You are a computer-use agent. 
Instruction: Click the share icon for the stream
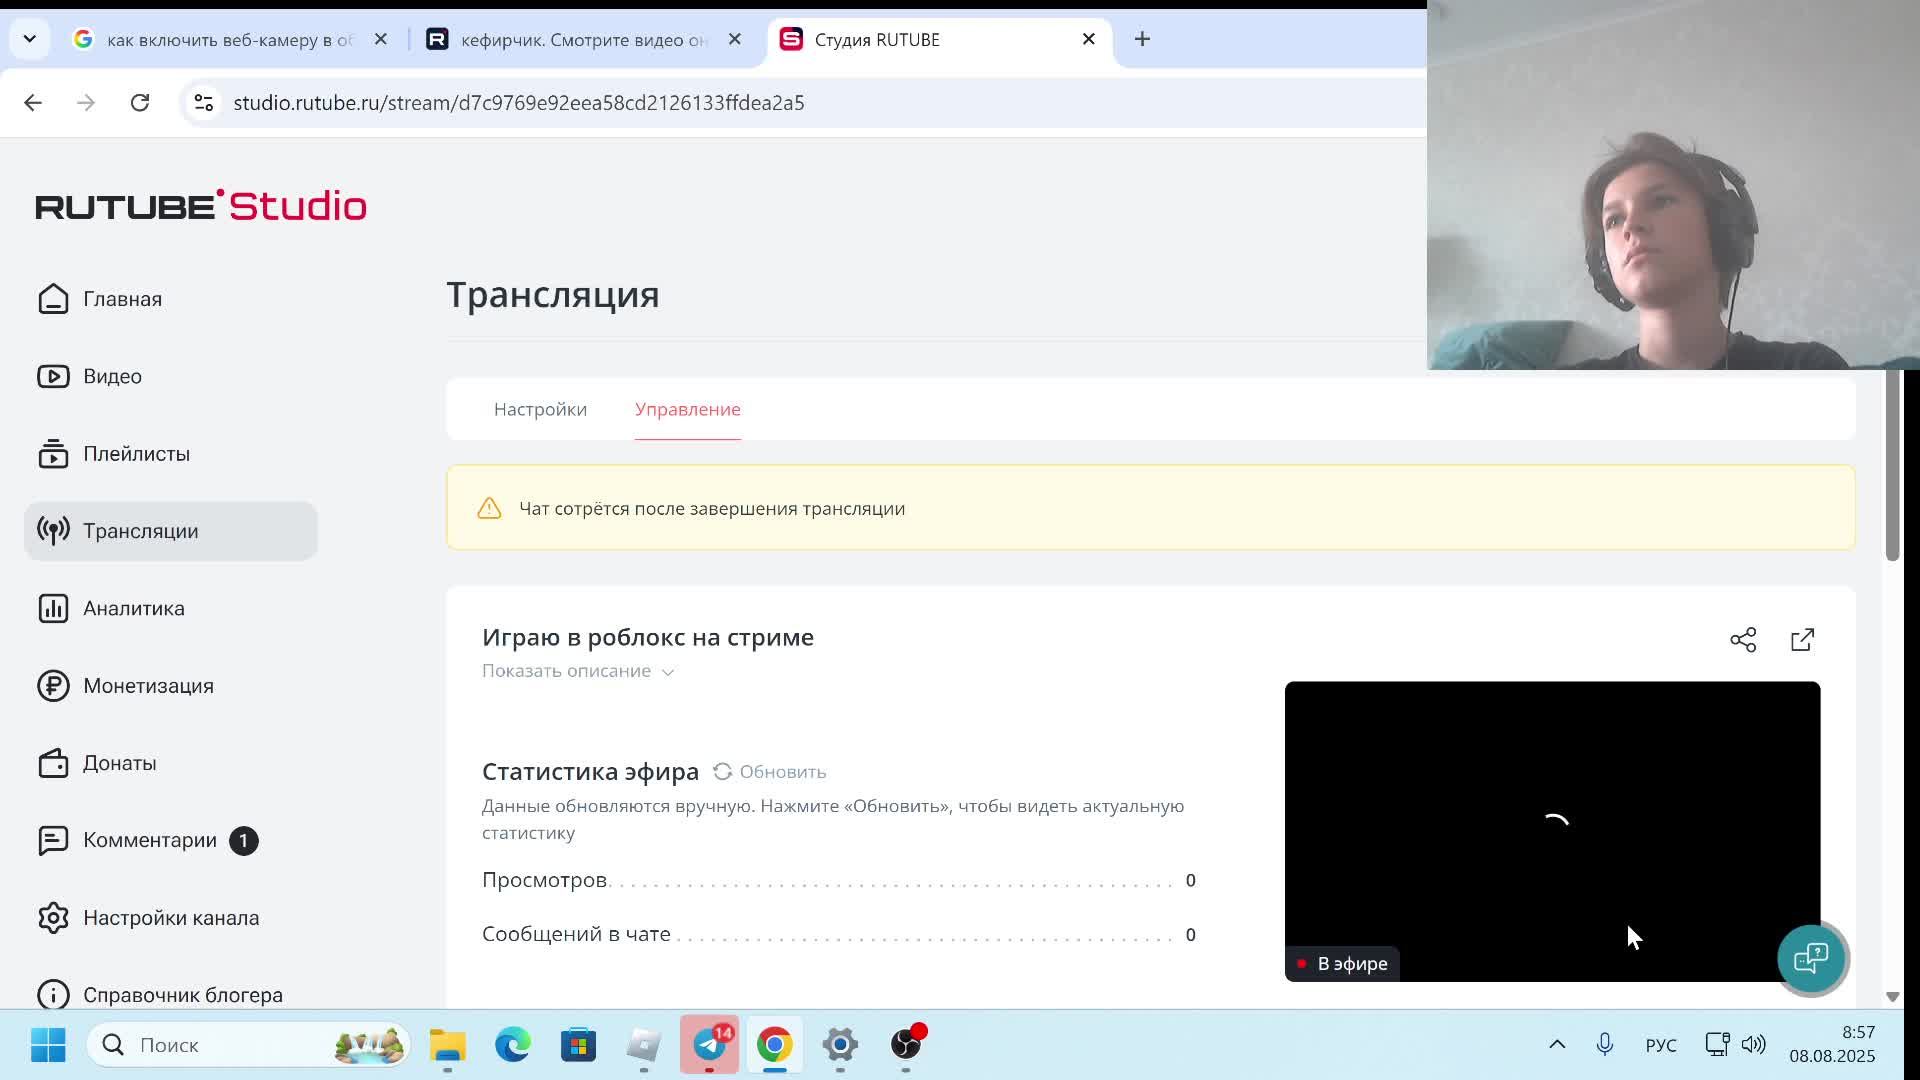tap(1743, 640)
